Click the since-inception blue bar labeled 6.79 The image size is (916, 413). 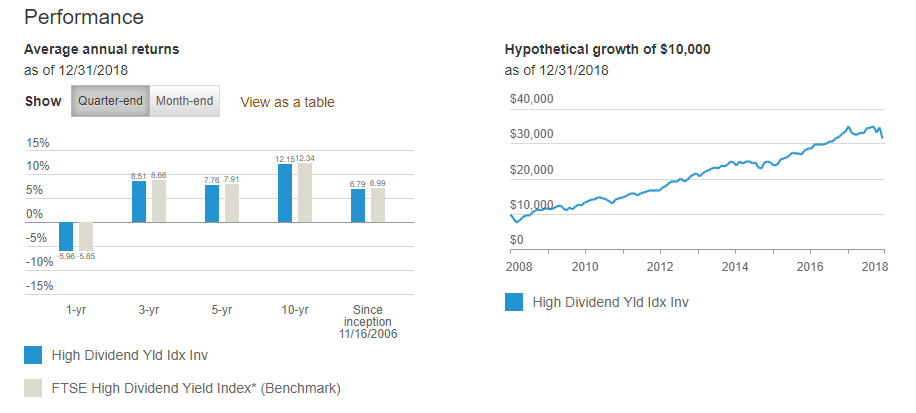(358, 206)
